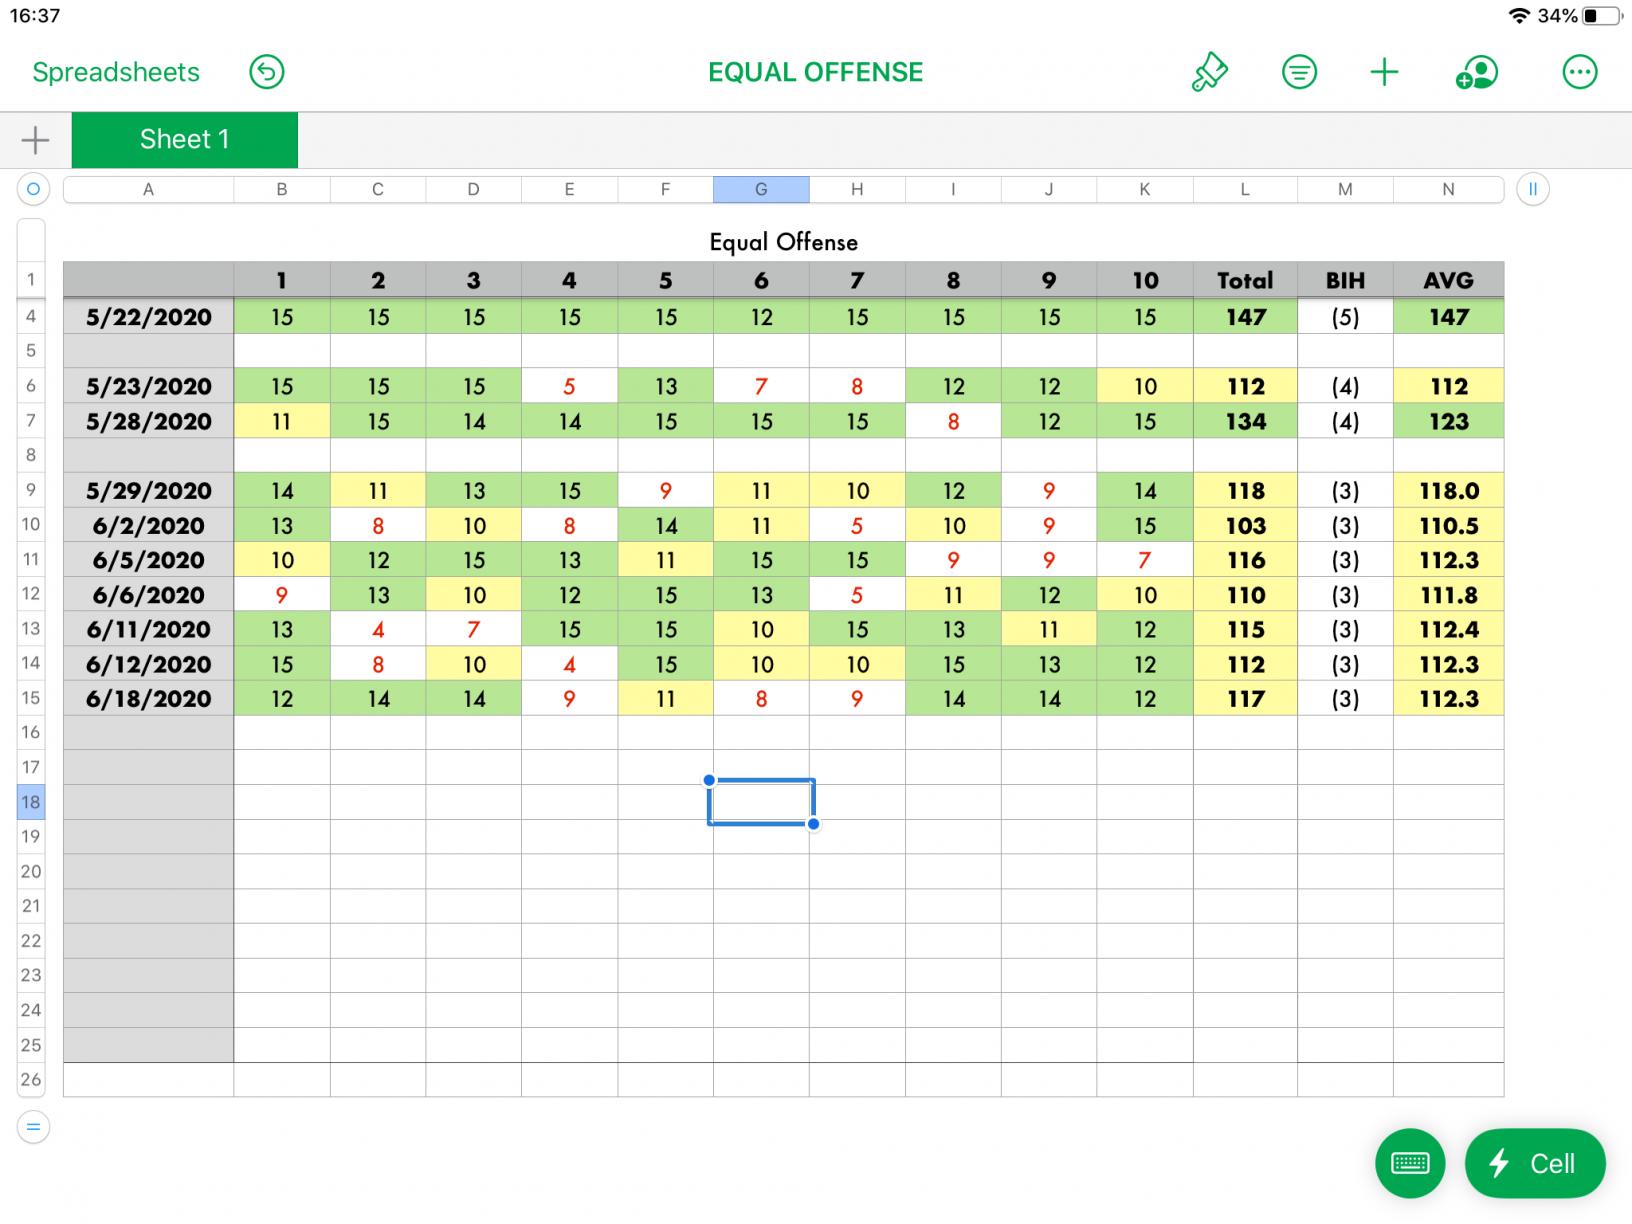Image resolution: width=1632 pixels, height=1224 pixels.
Task: Add a new sheet with plus icon
Action: click(x=35, y=140)
